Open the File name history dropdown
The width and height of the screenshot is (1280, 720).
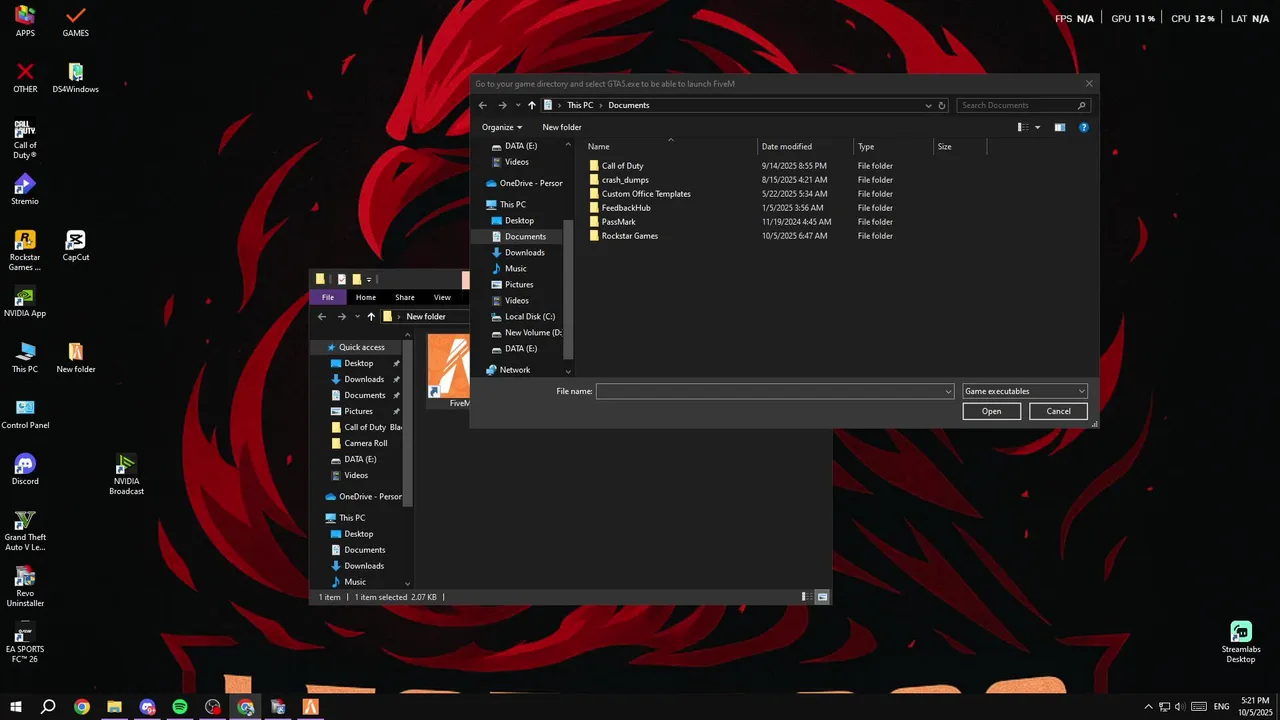[x=948, y=391]
